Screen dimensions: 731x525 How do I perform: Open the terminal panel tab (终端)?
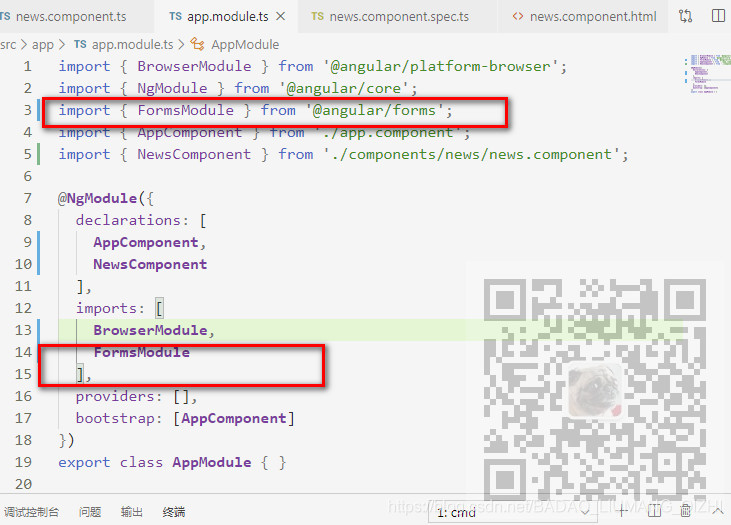pyautogui.click(x=173, y=512)
